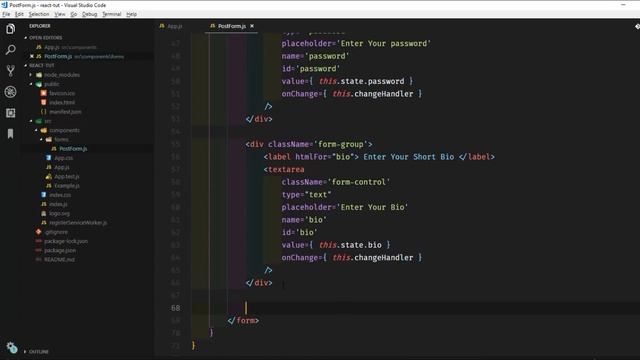The width and height of the screenshot is (640, 360).
Task: Open App.css in the explorer tree
Action: click(x=63, y=158)
